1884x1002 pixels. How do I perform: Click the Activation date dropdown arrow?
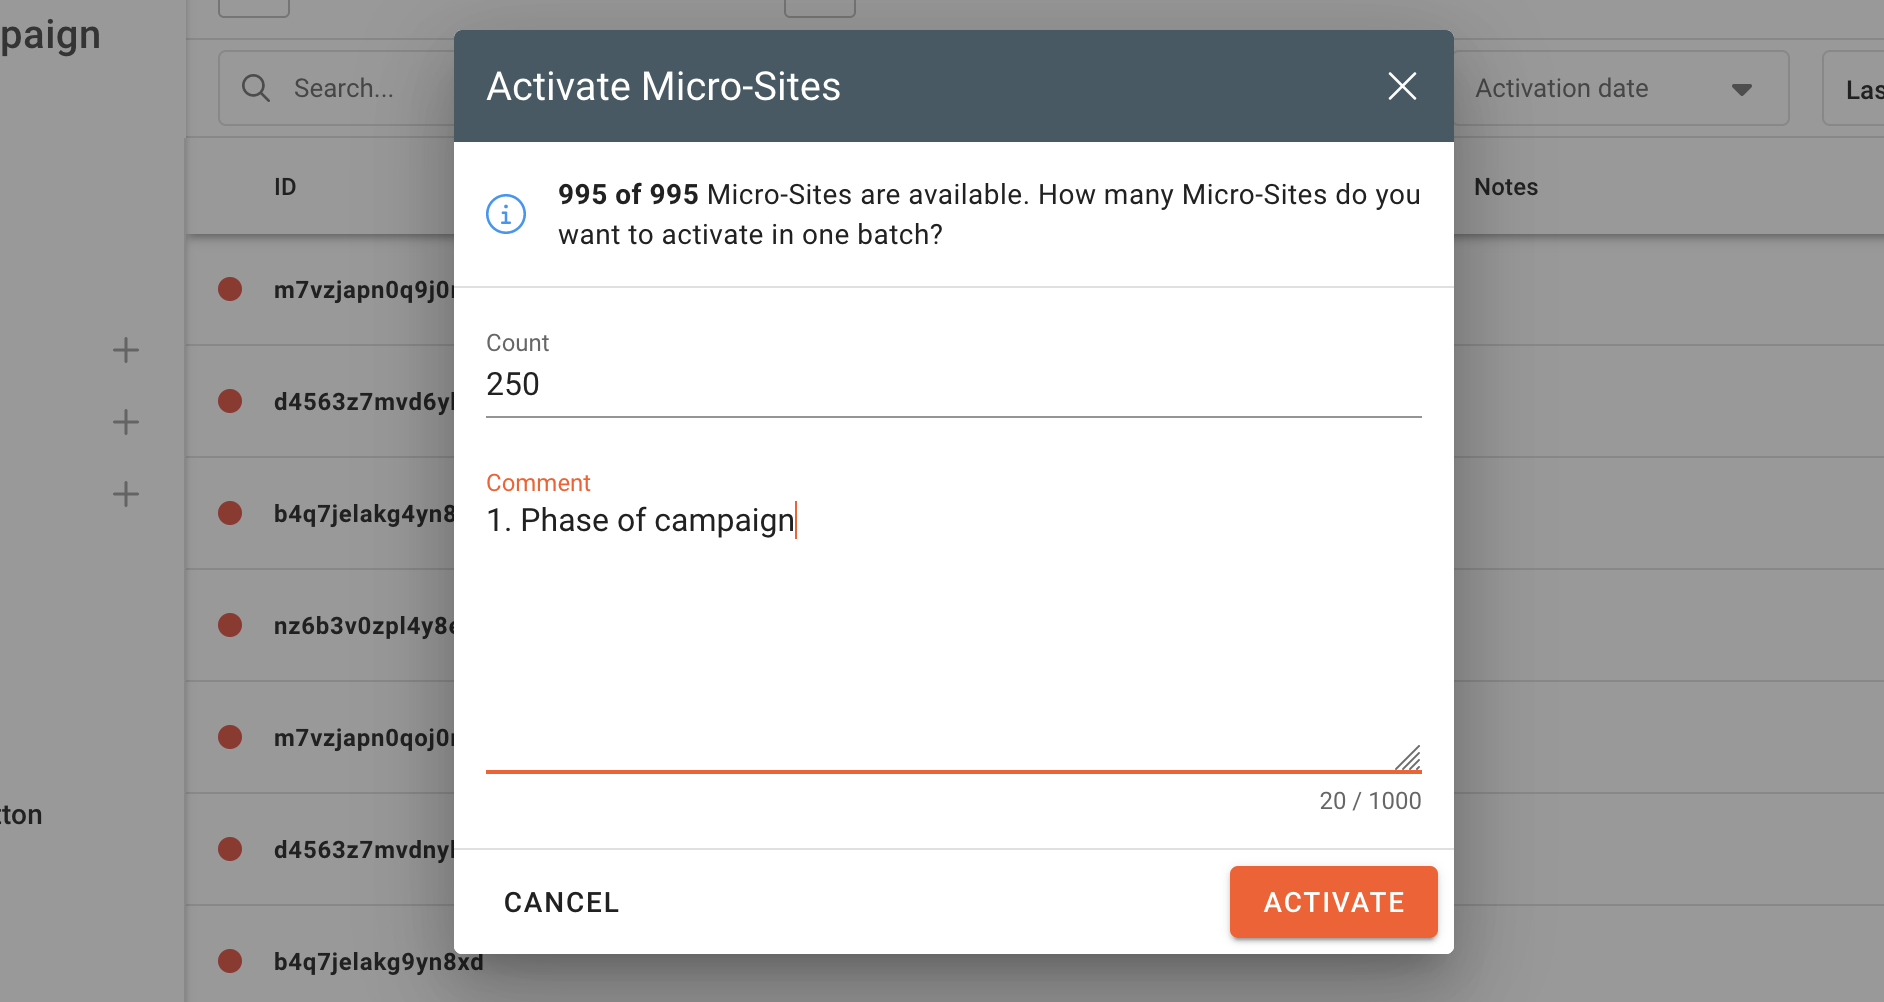(x=1741, y=90)
